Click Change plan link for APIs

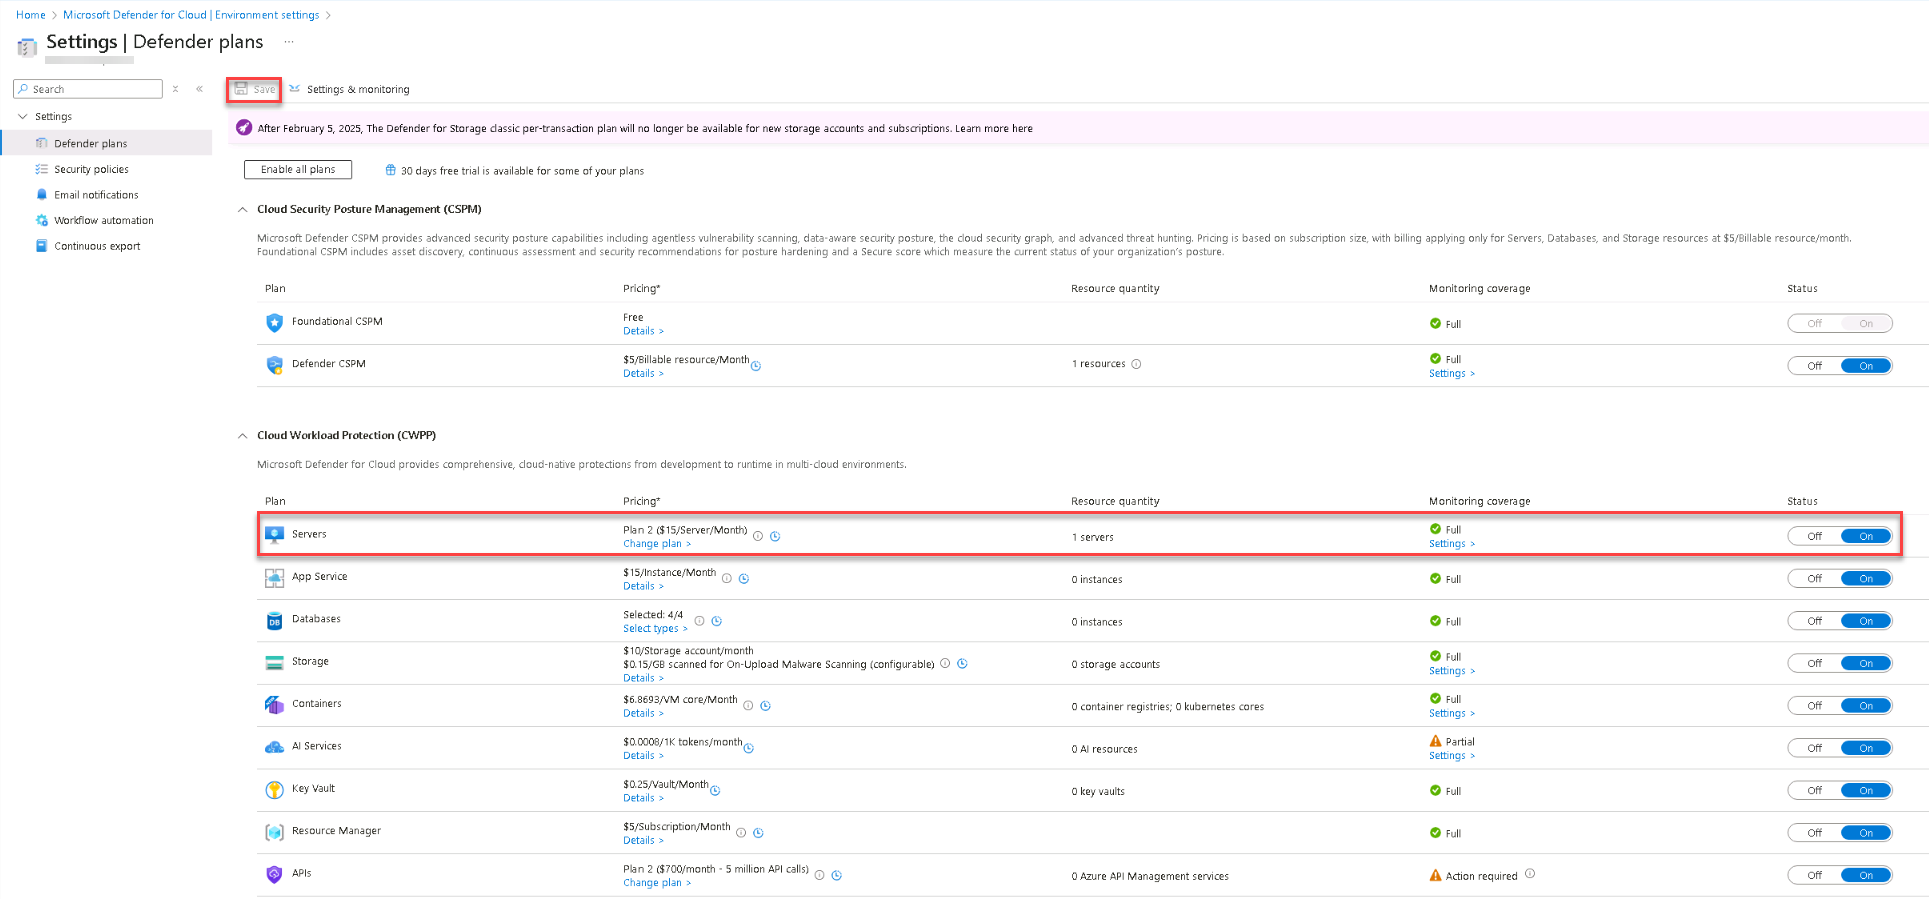click(657, 883)
